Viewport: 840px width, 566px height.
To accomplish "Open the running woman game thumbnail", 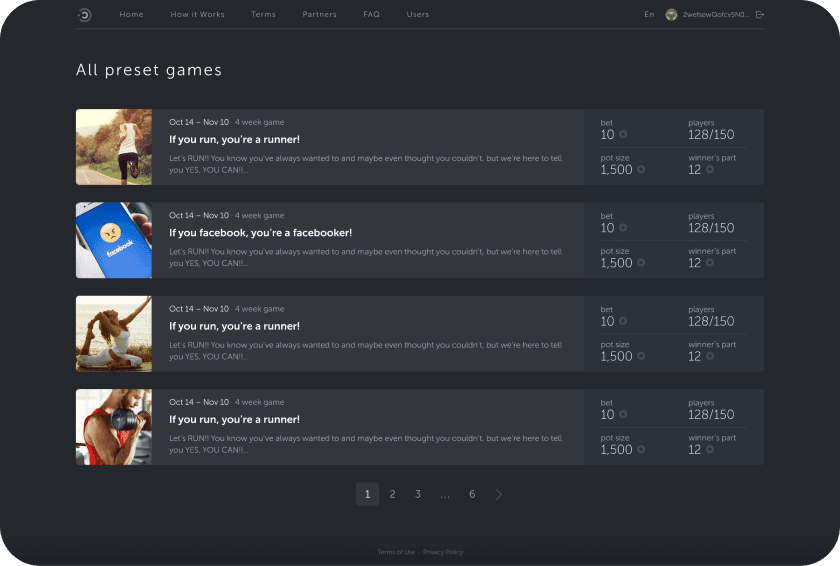I will [x=114, y=147].
